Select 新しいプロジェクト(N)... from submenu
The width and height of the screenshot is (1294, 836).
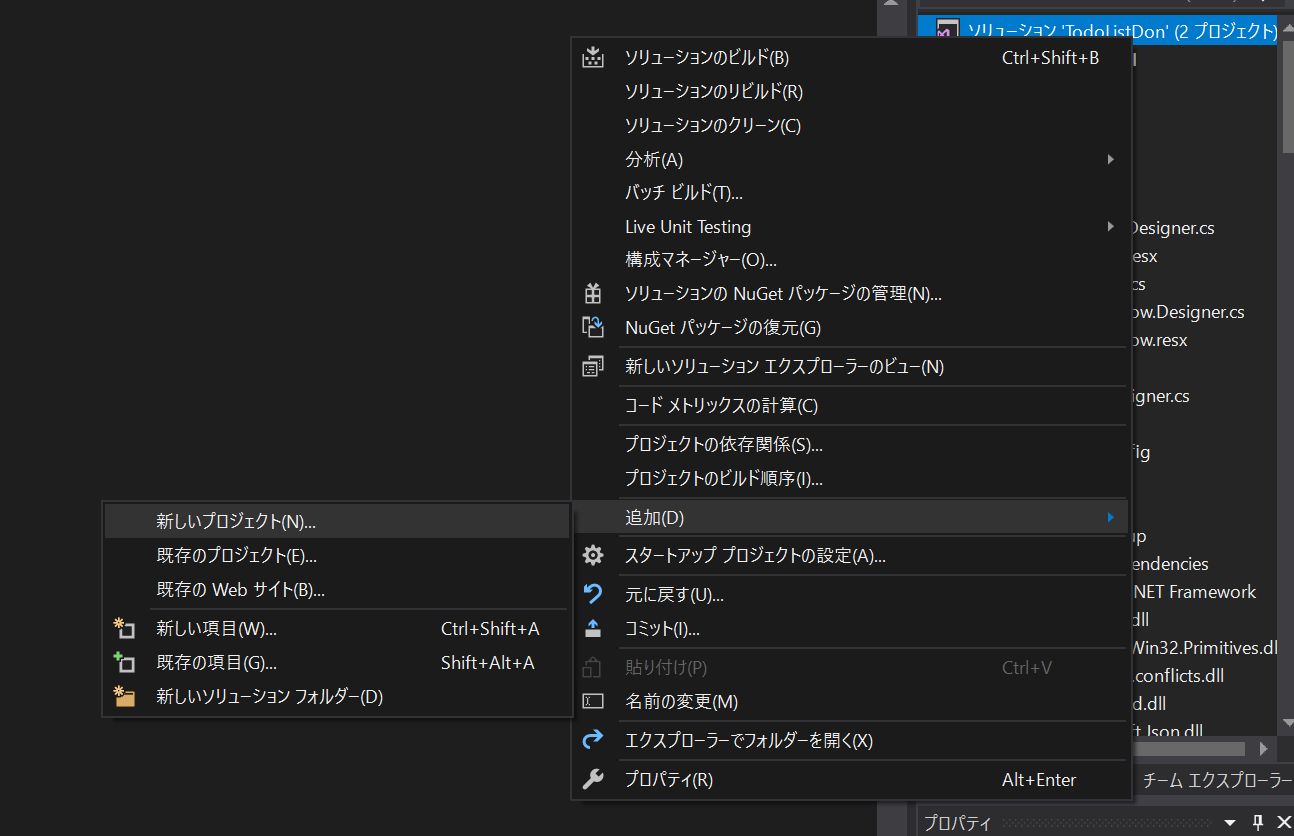coord(236,521)
